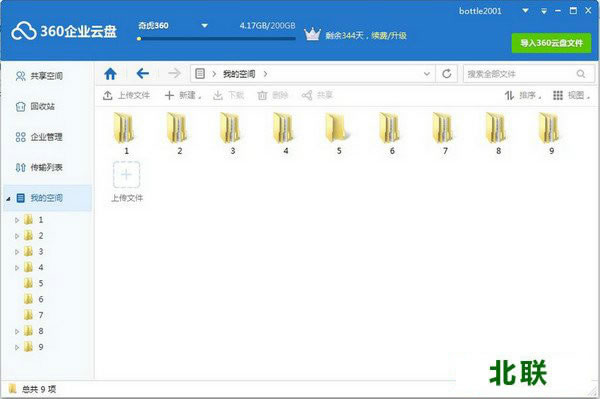Click 我的空间 in the breadcrumb path
600x399 pixels.
[x=239, y=74]
